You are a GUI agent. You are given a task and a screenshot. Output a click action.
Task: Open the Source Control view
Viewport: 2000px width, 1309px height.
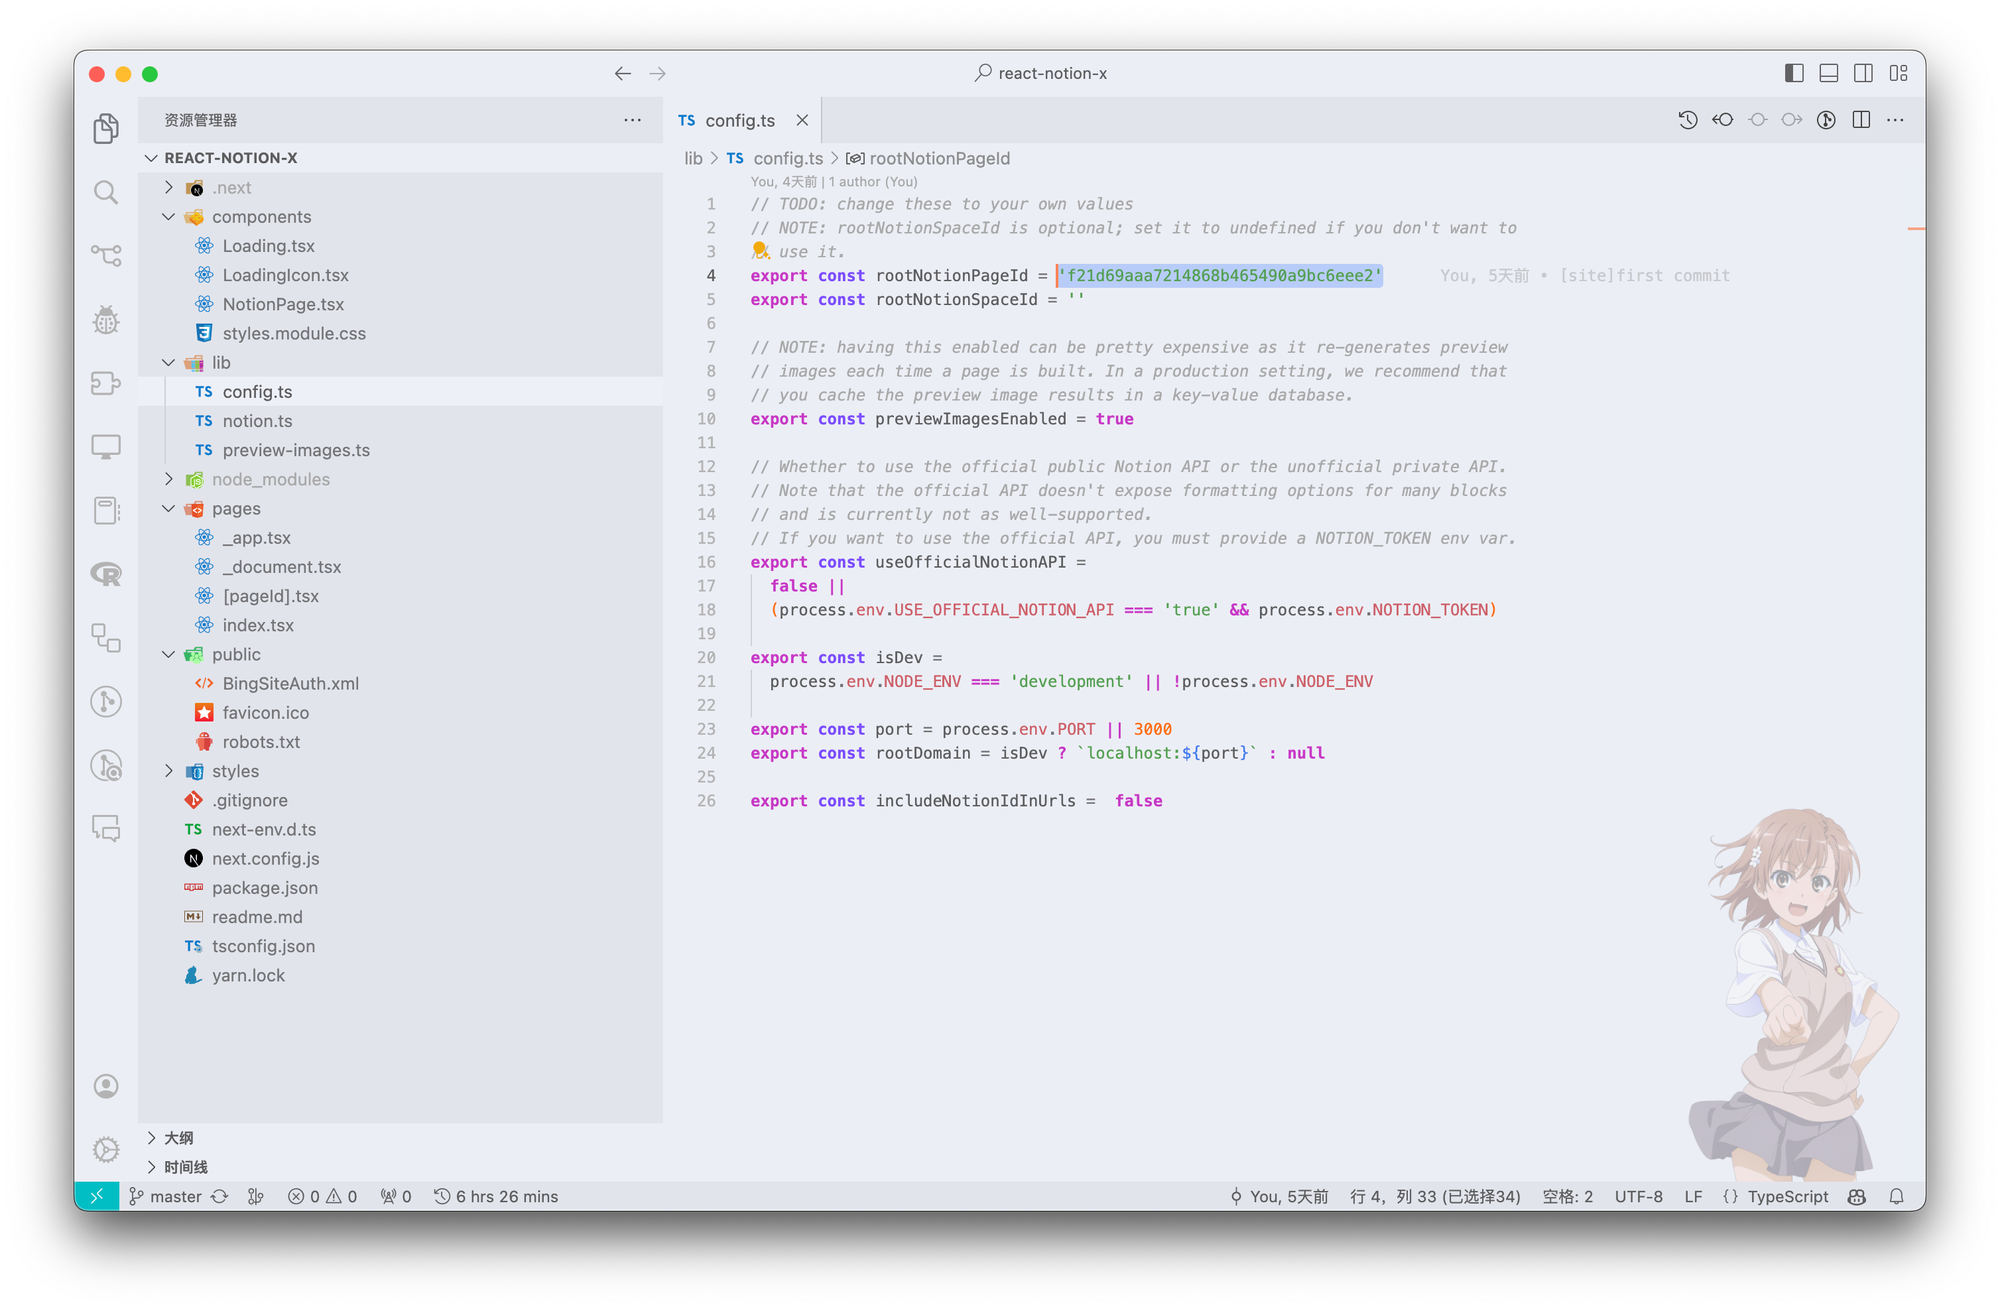coord(106,256)
